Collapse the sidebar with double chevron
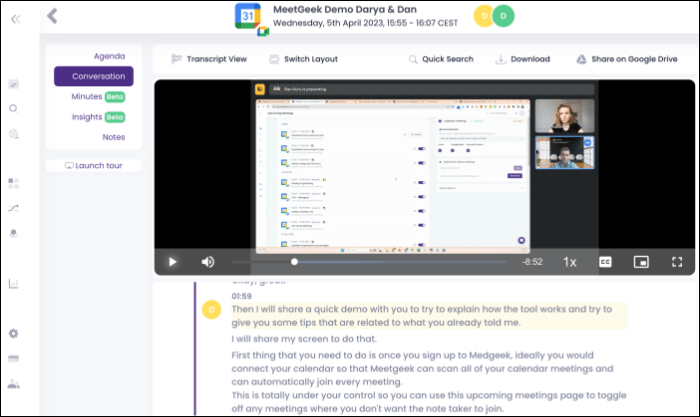Screen dimensions: 700x417 pos(14,16)
